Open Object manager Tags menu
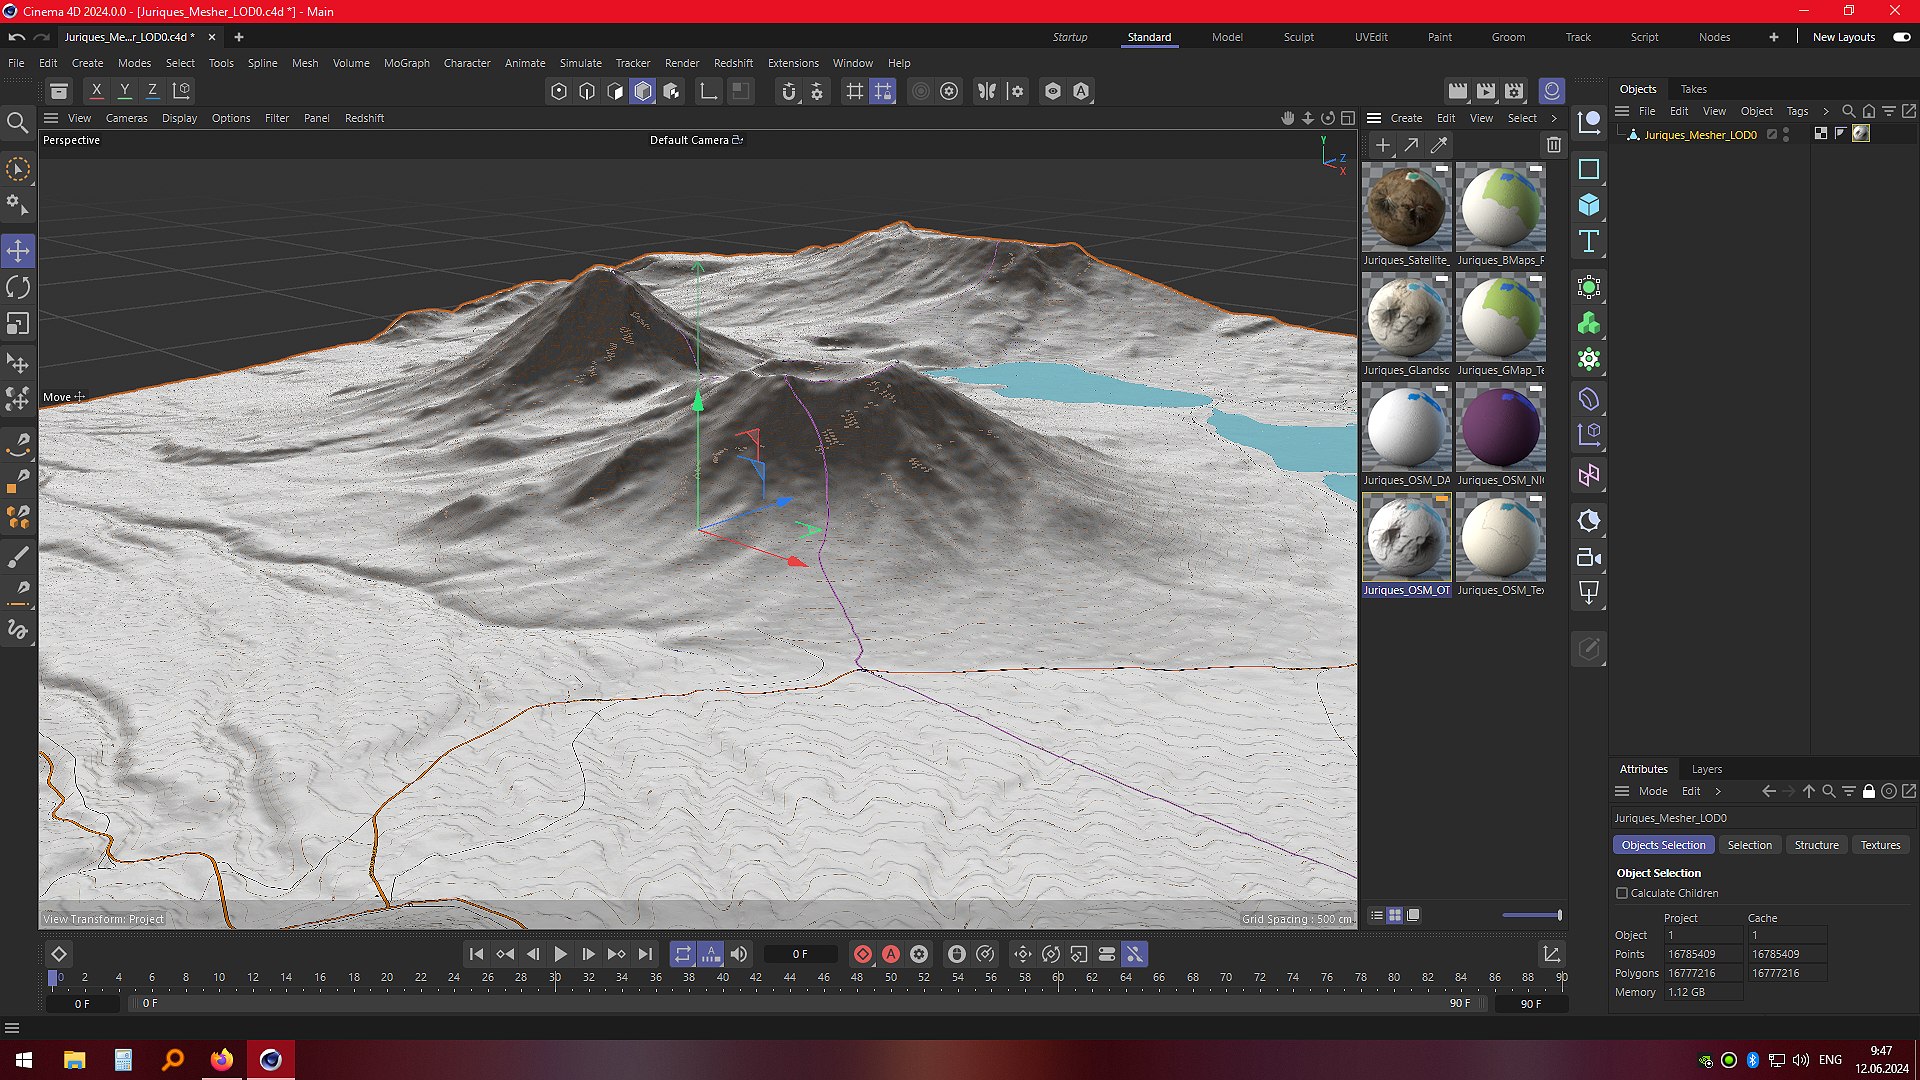1920x1080 pixels. pos(1797,111)
